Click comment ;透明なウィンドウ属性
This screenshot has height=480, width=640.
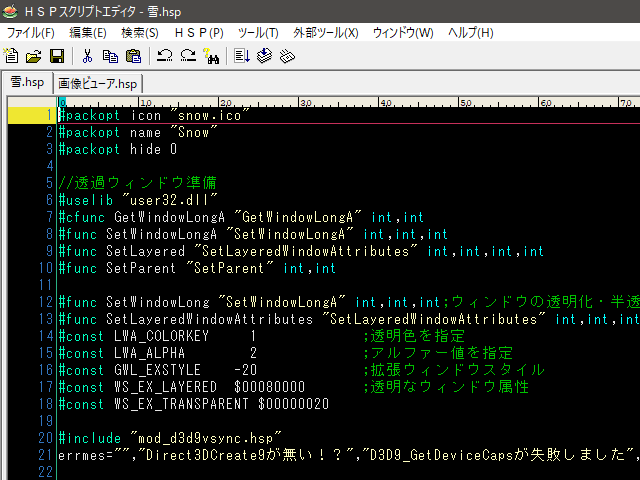pyautogui.click(x=446, y=387)
